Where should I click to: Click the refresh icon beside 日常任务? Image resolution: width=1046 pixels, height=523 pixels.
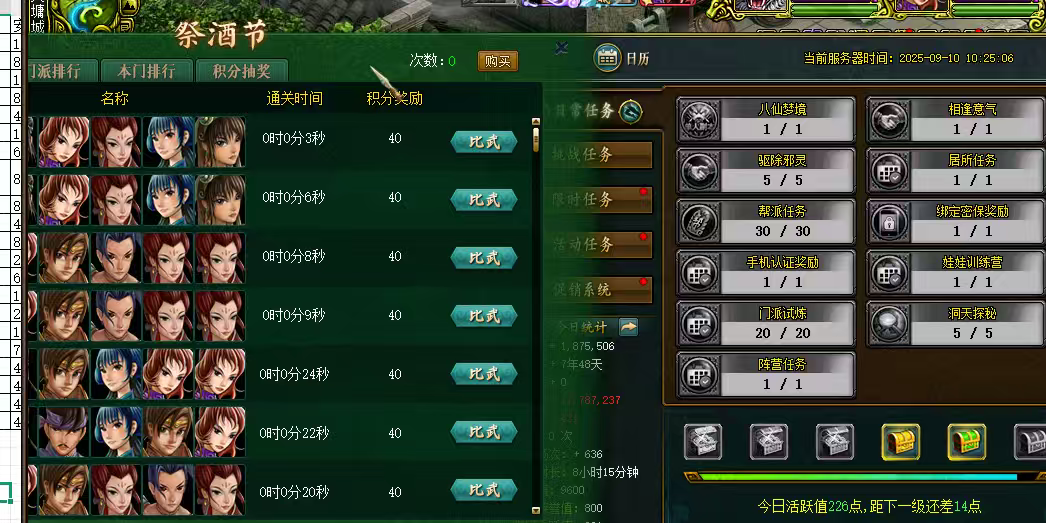(x=630, y=111)
